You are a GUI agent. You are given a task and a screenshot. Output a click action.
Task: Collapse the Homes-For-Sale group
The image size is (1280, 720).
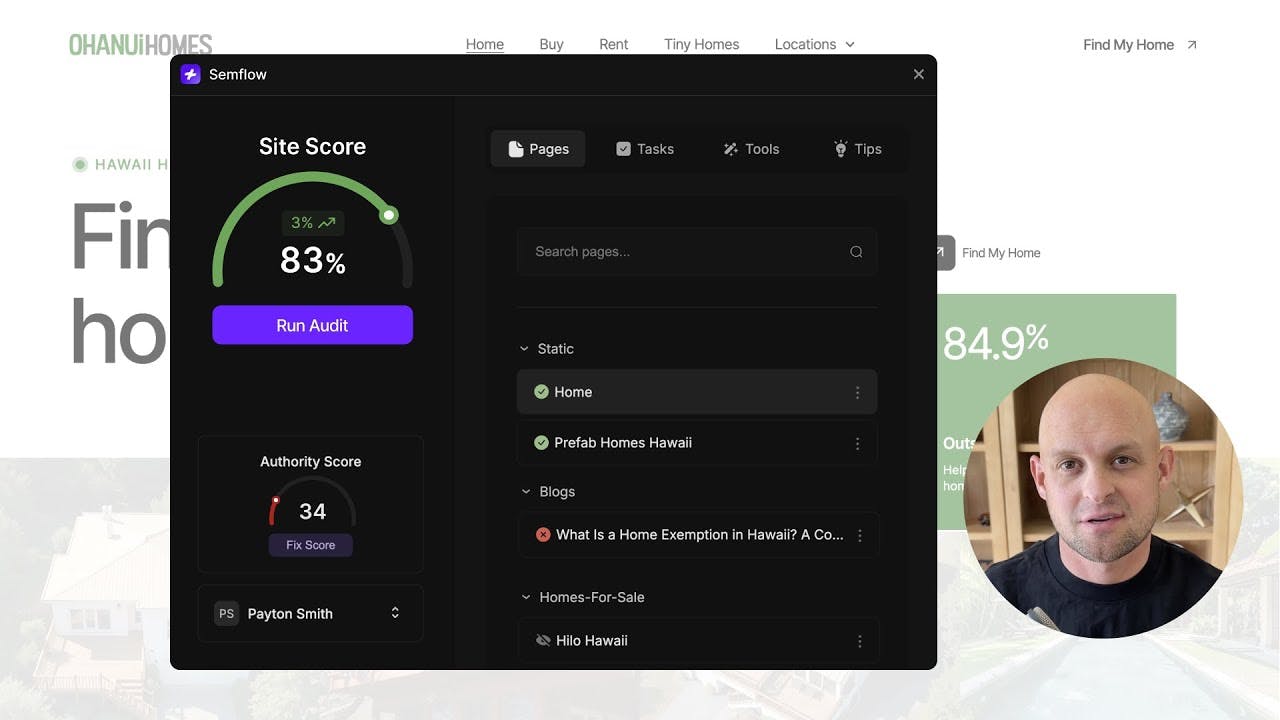tap(525, 597)
